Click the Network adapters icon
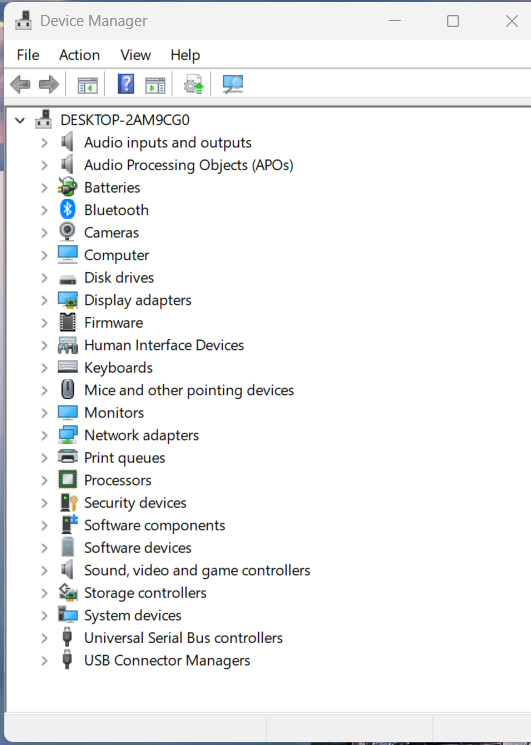 (x=67, y=435)
